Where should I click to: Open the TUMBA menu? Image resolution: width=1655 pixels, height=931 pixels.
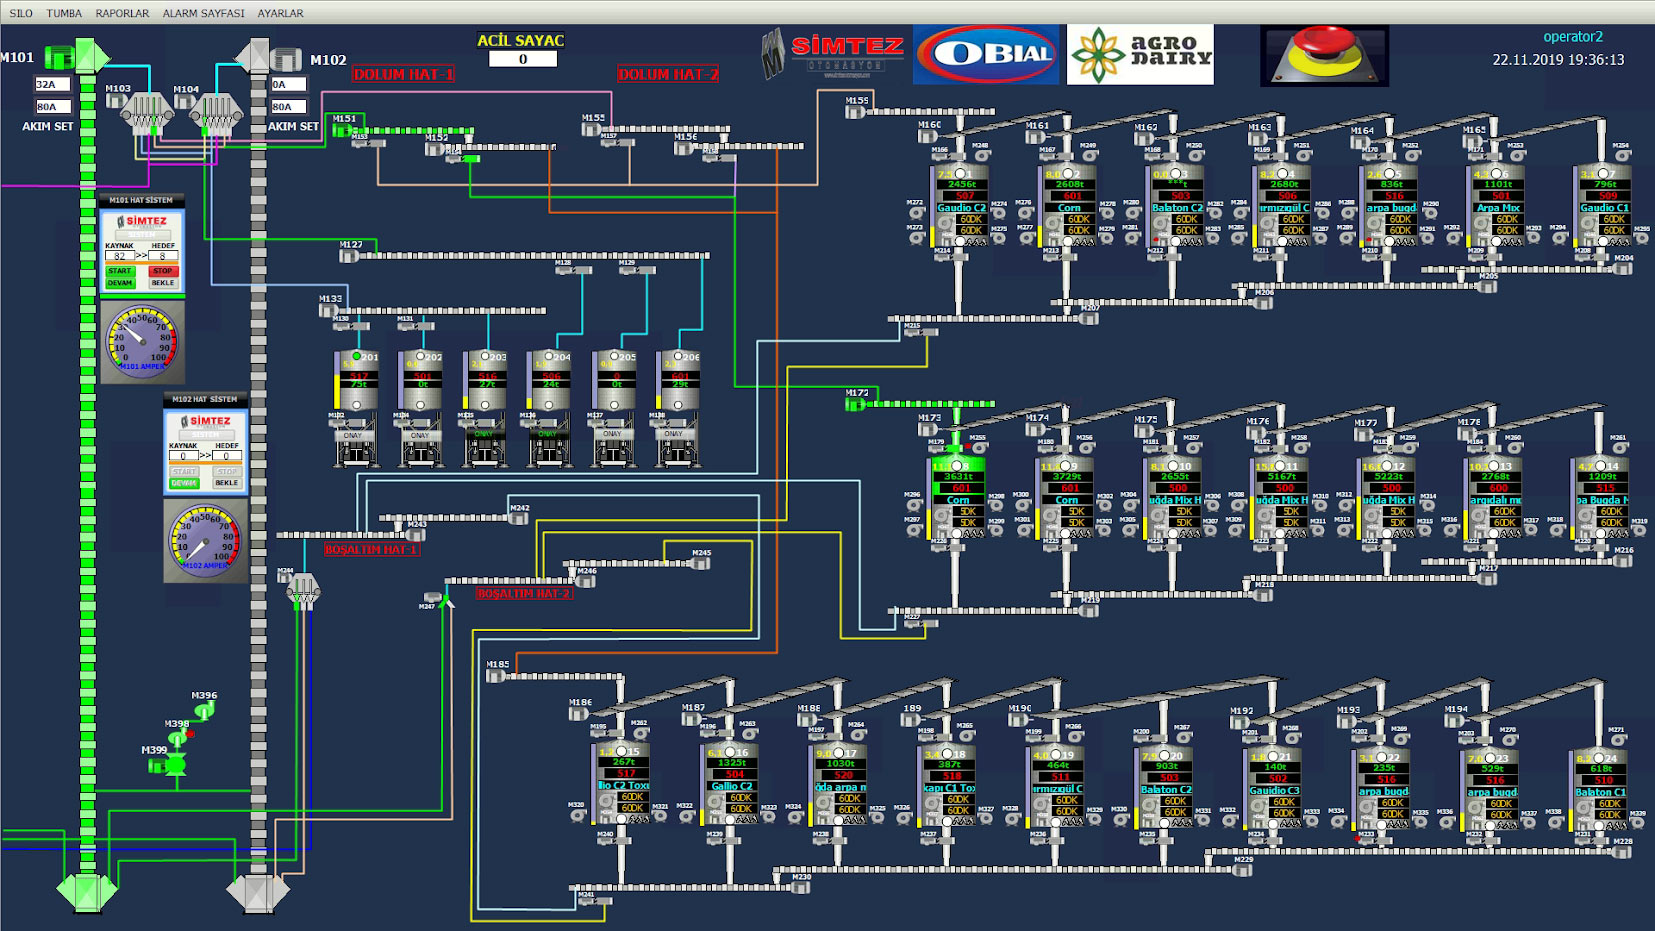pos(64,13)
